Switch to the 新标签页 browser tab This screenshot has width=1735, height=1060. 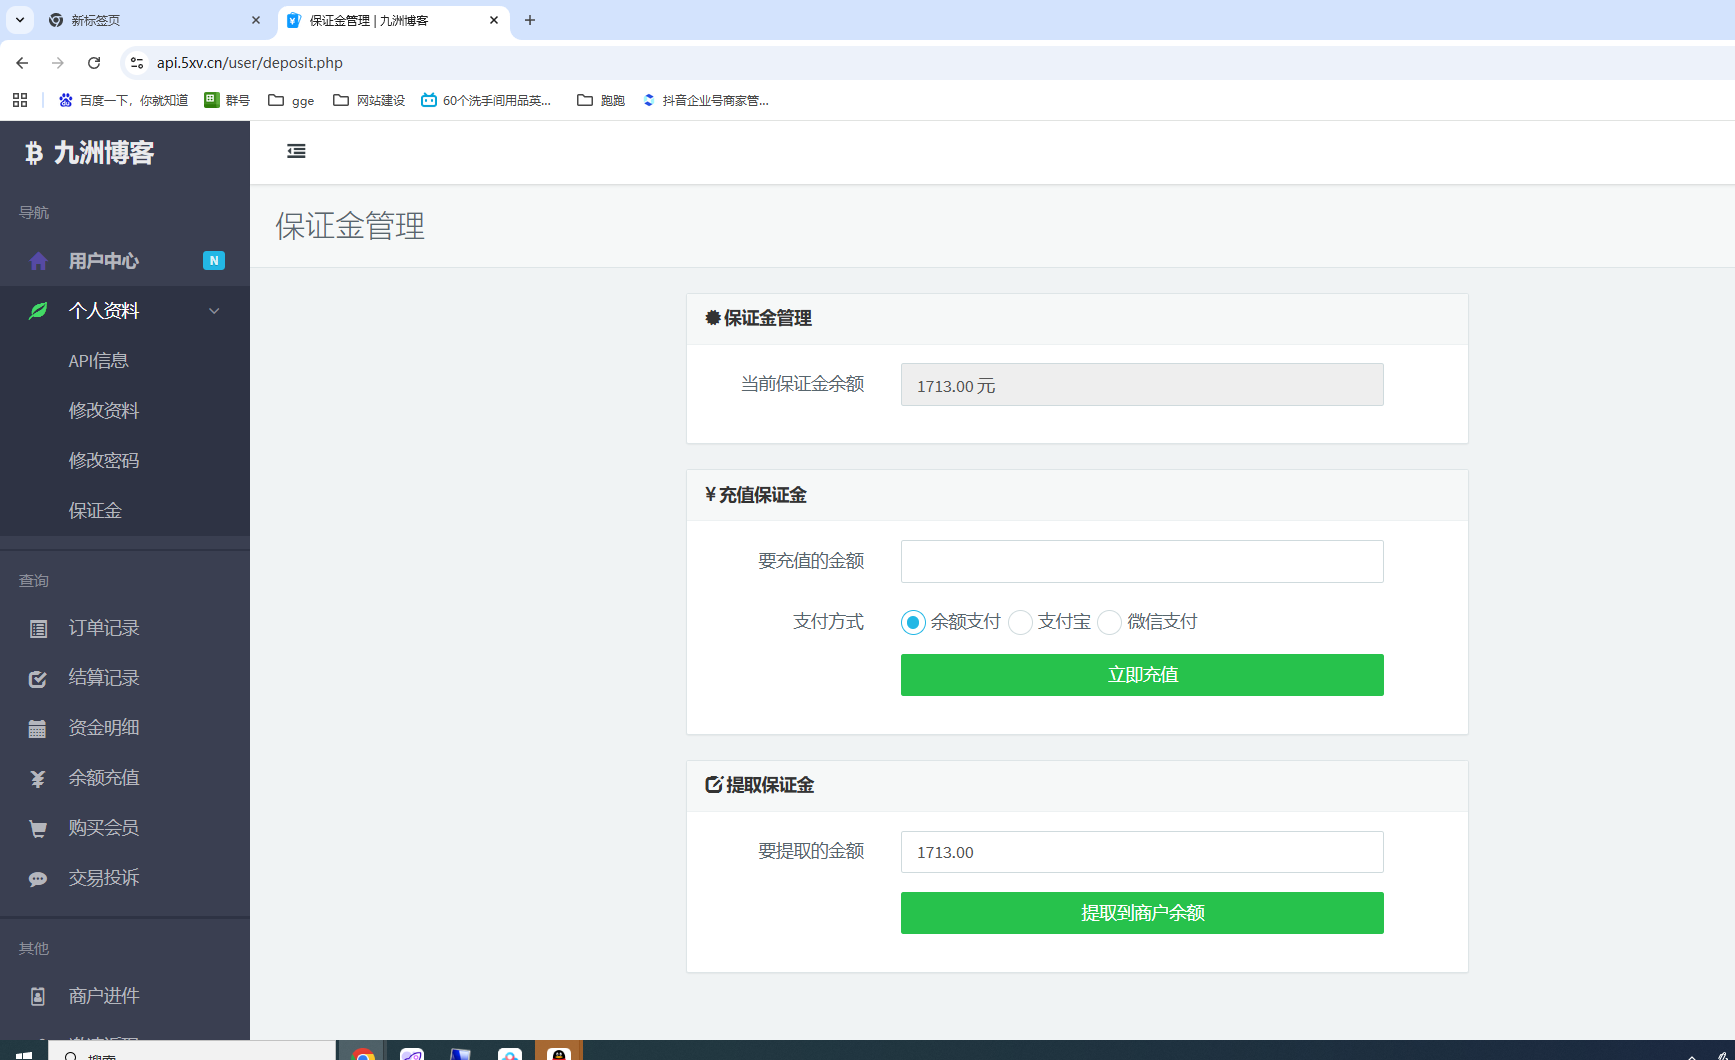pos(150,20)
